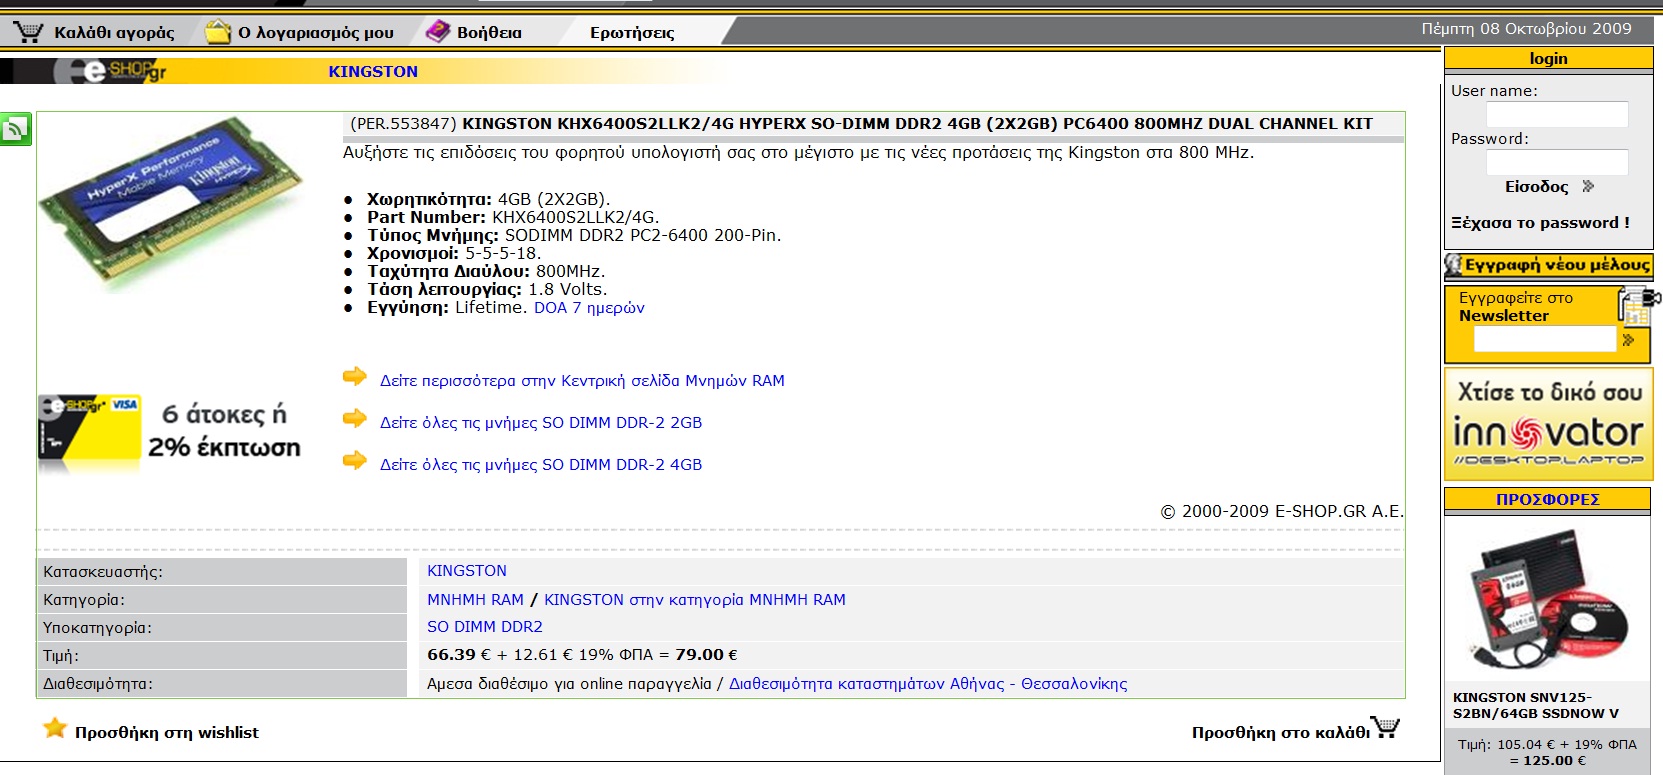Click the price 79.00 € text

pyautogui.click(x=706, y=655)
